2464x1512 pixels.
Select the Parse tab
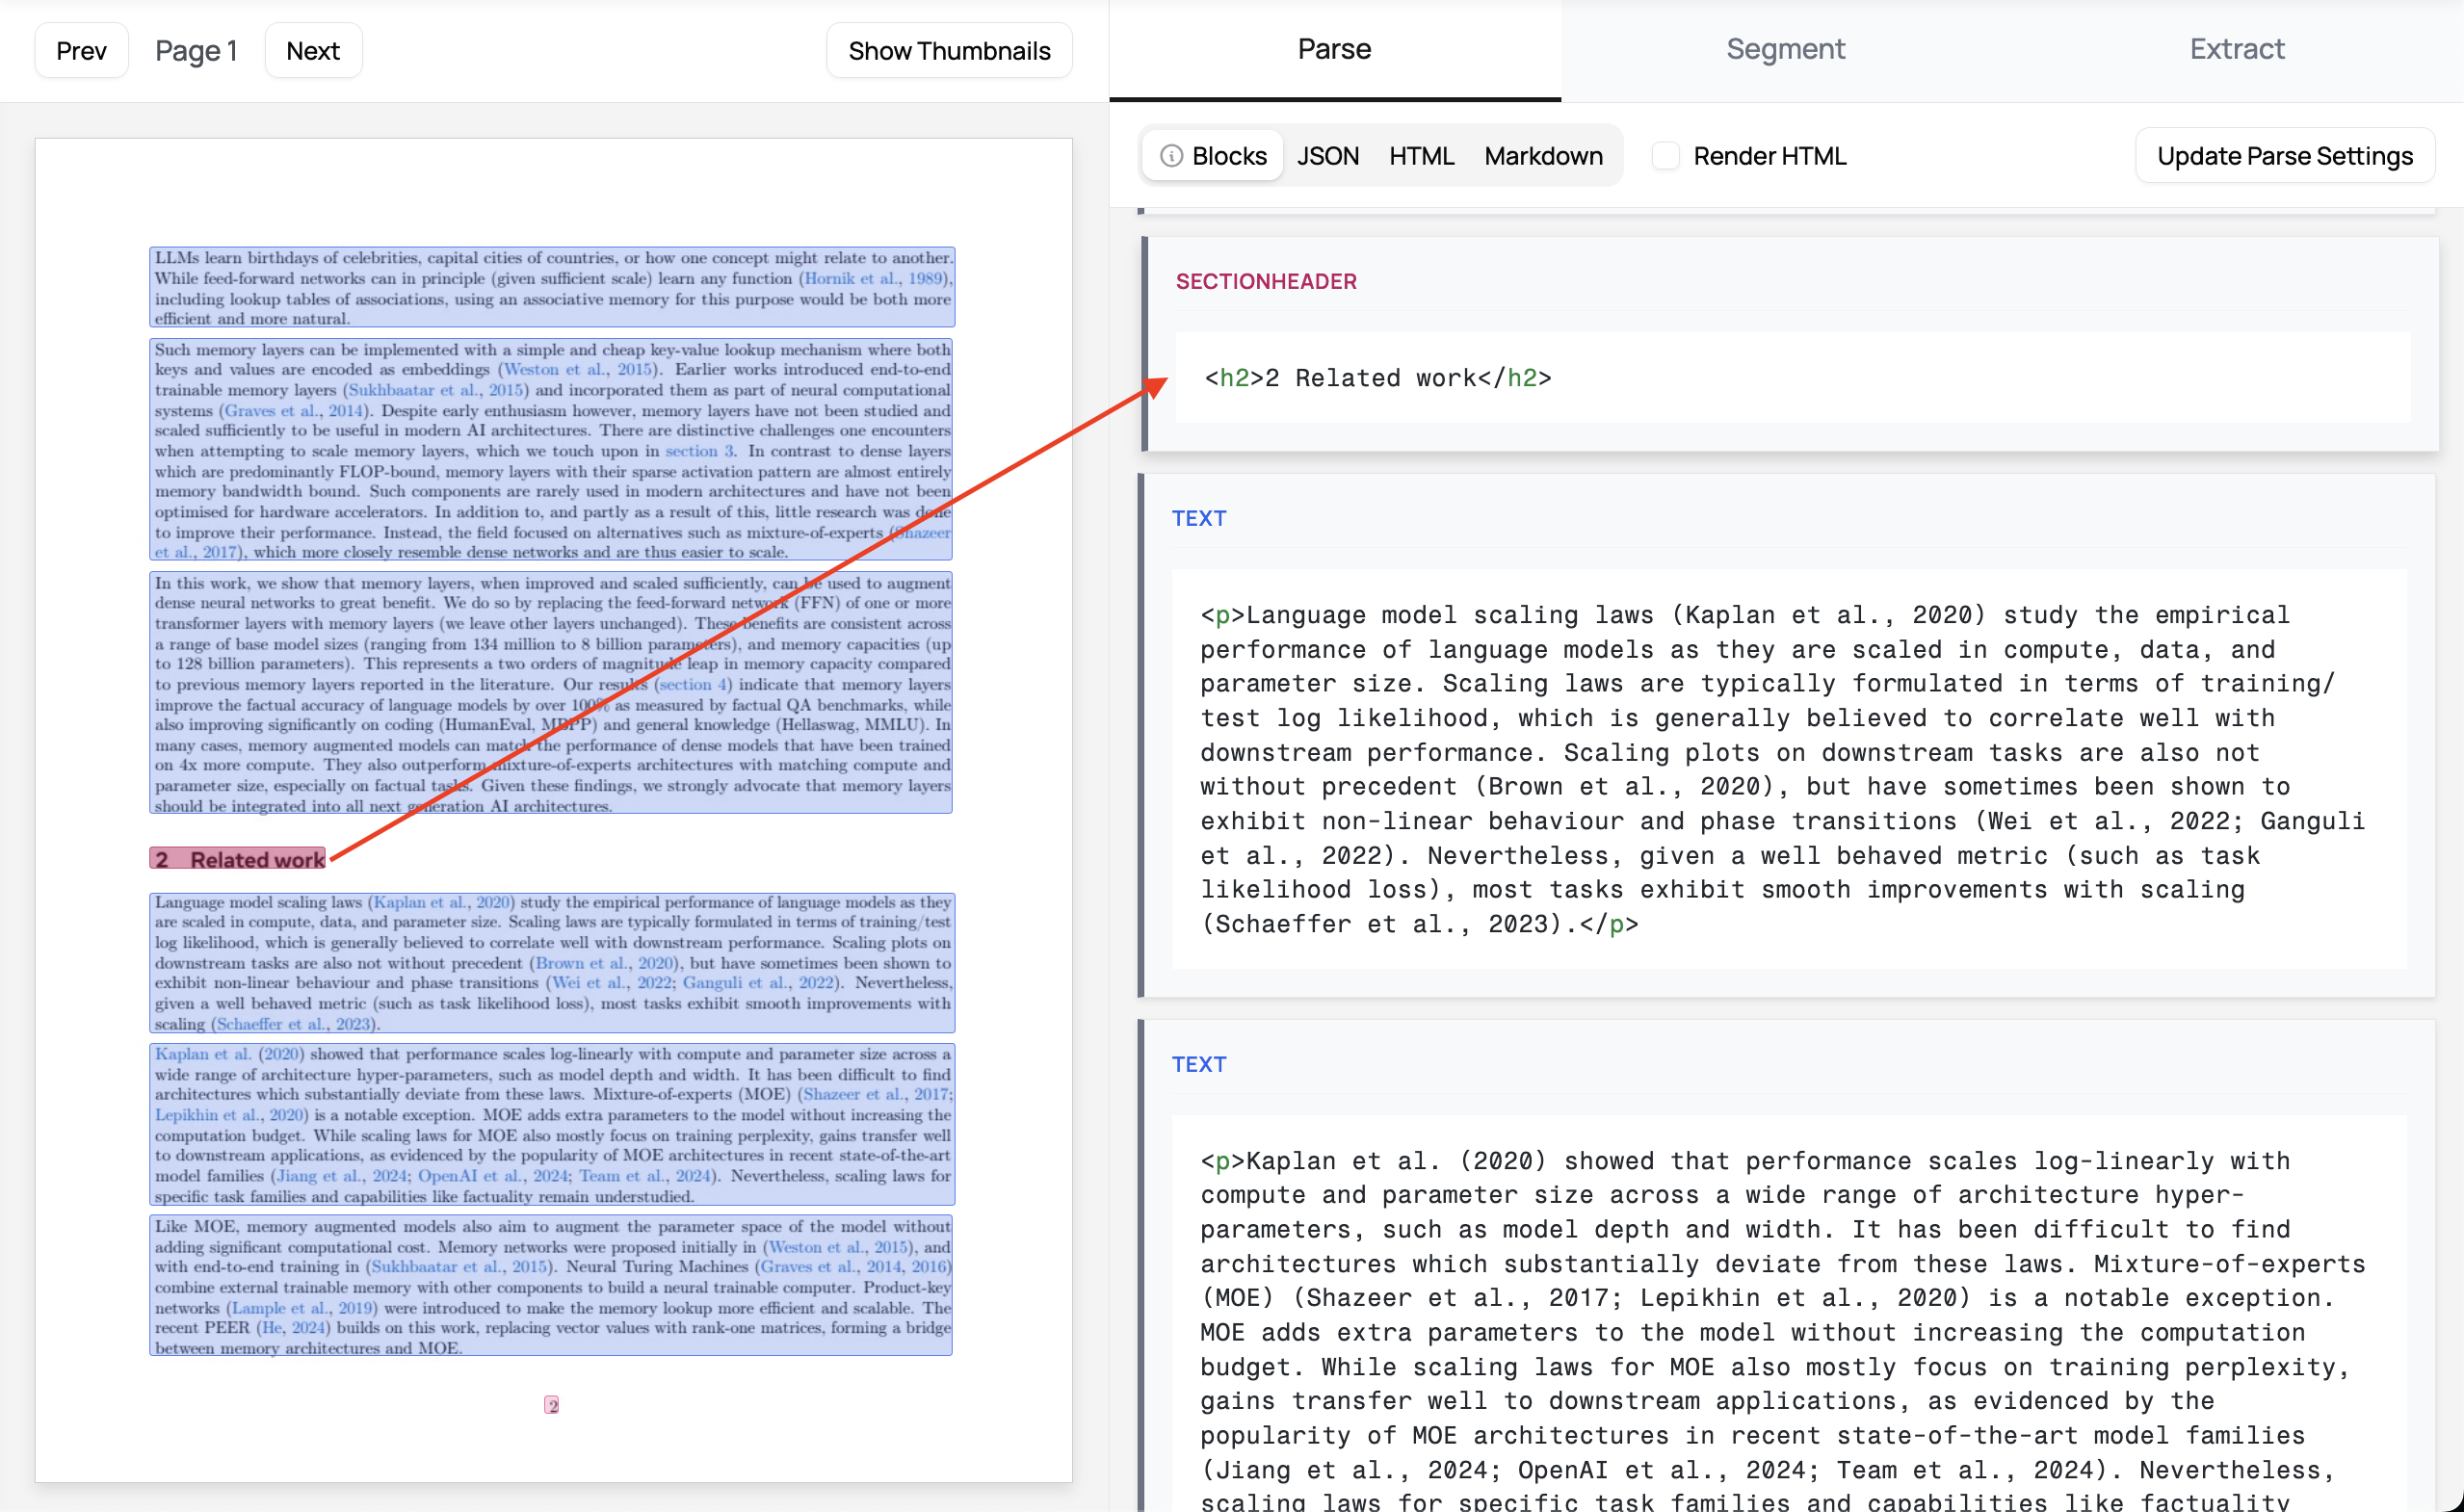1334,49
